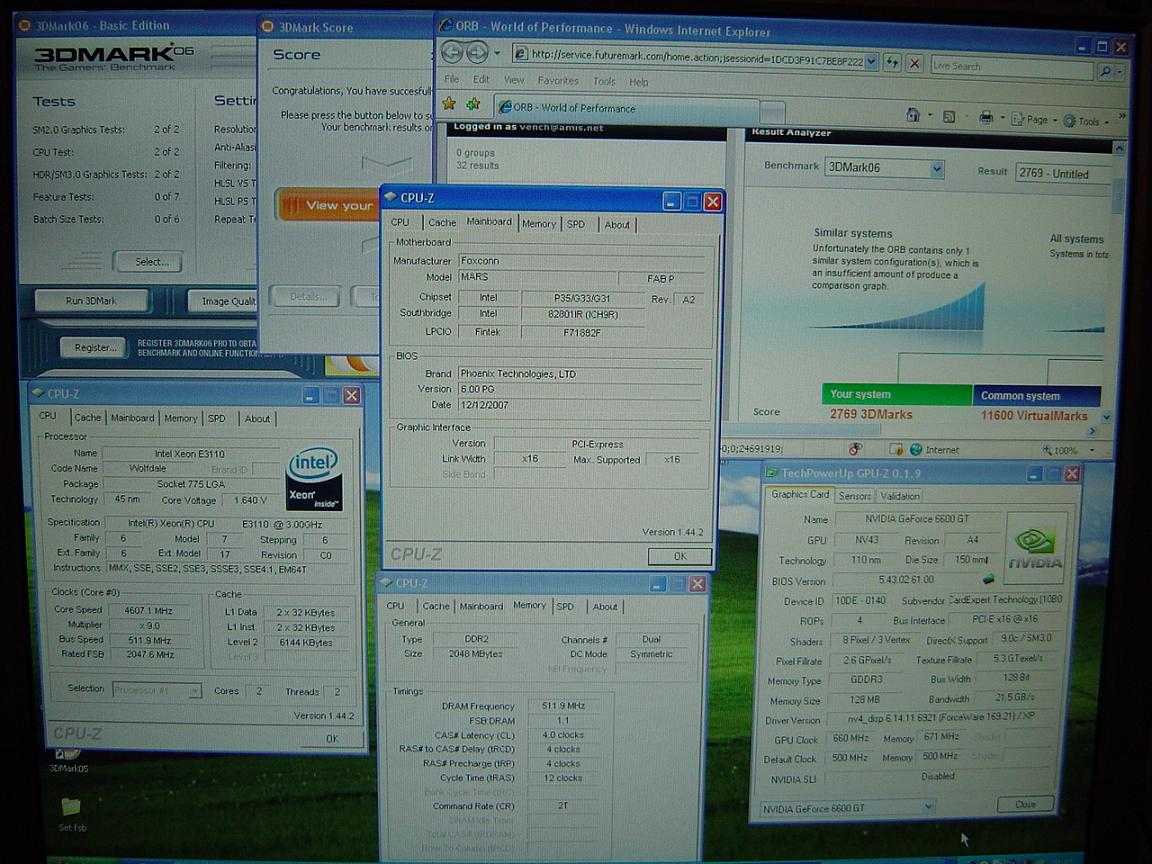The height and width of the screenshot is (864, 1152).
Task: Click the Add to Favorites star-plus icon
Action: pos(473,104)
